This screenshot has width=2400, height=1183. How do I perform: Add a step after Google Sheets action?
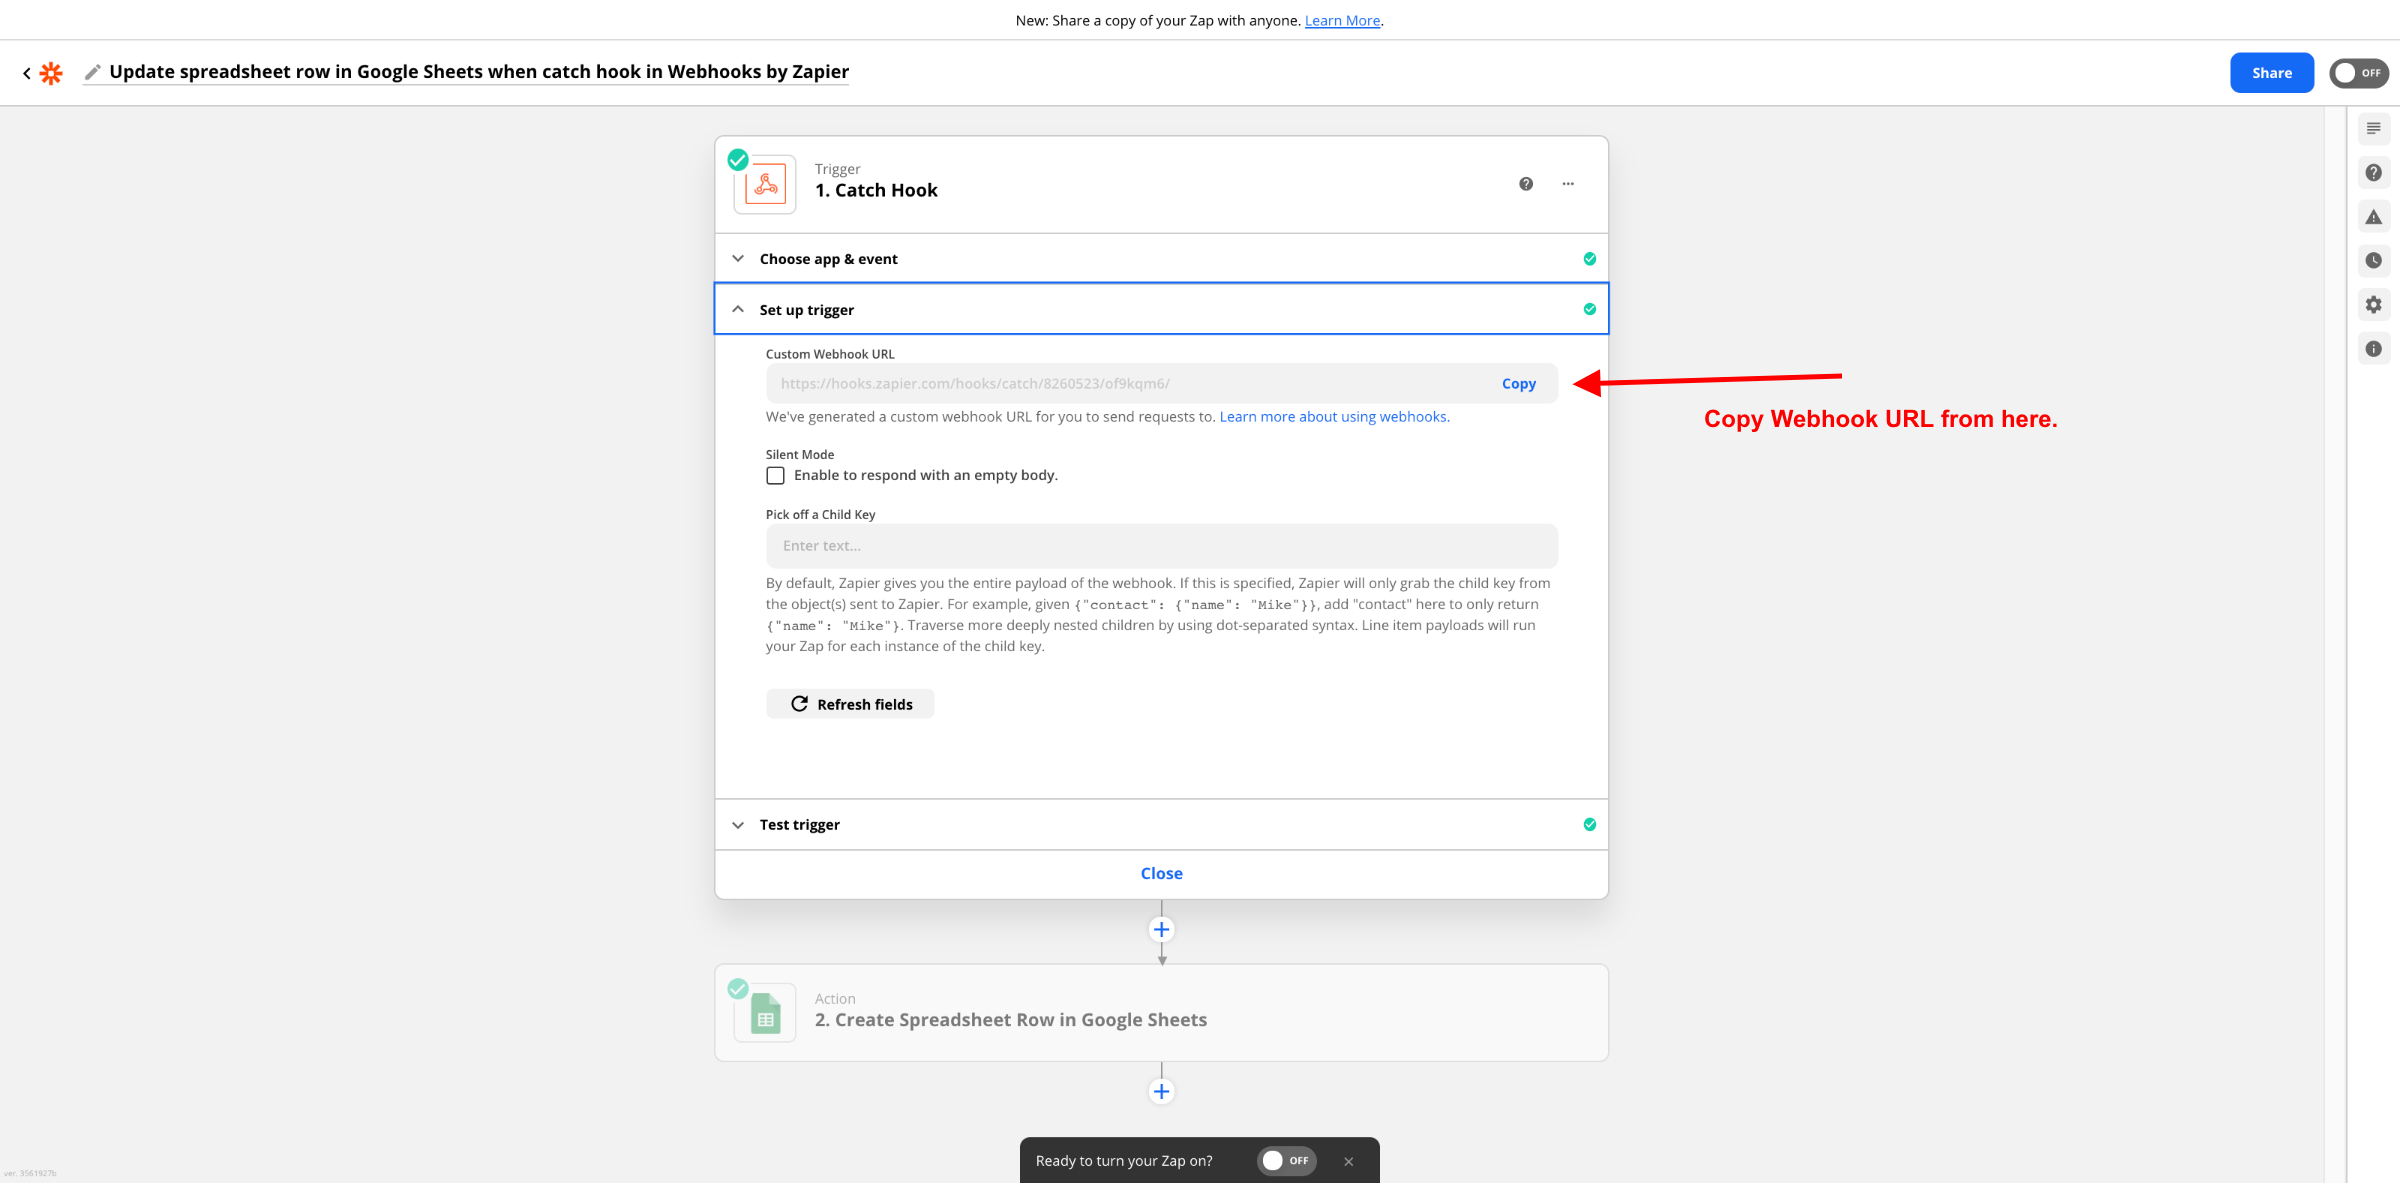click(1161, 1092)
